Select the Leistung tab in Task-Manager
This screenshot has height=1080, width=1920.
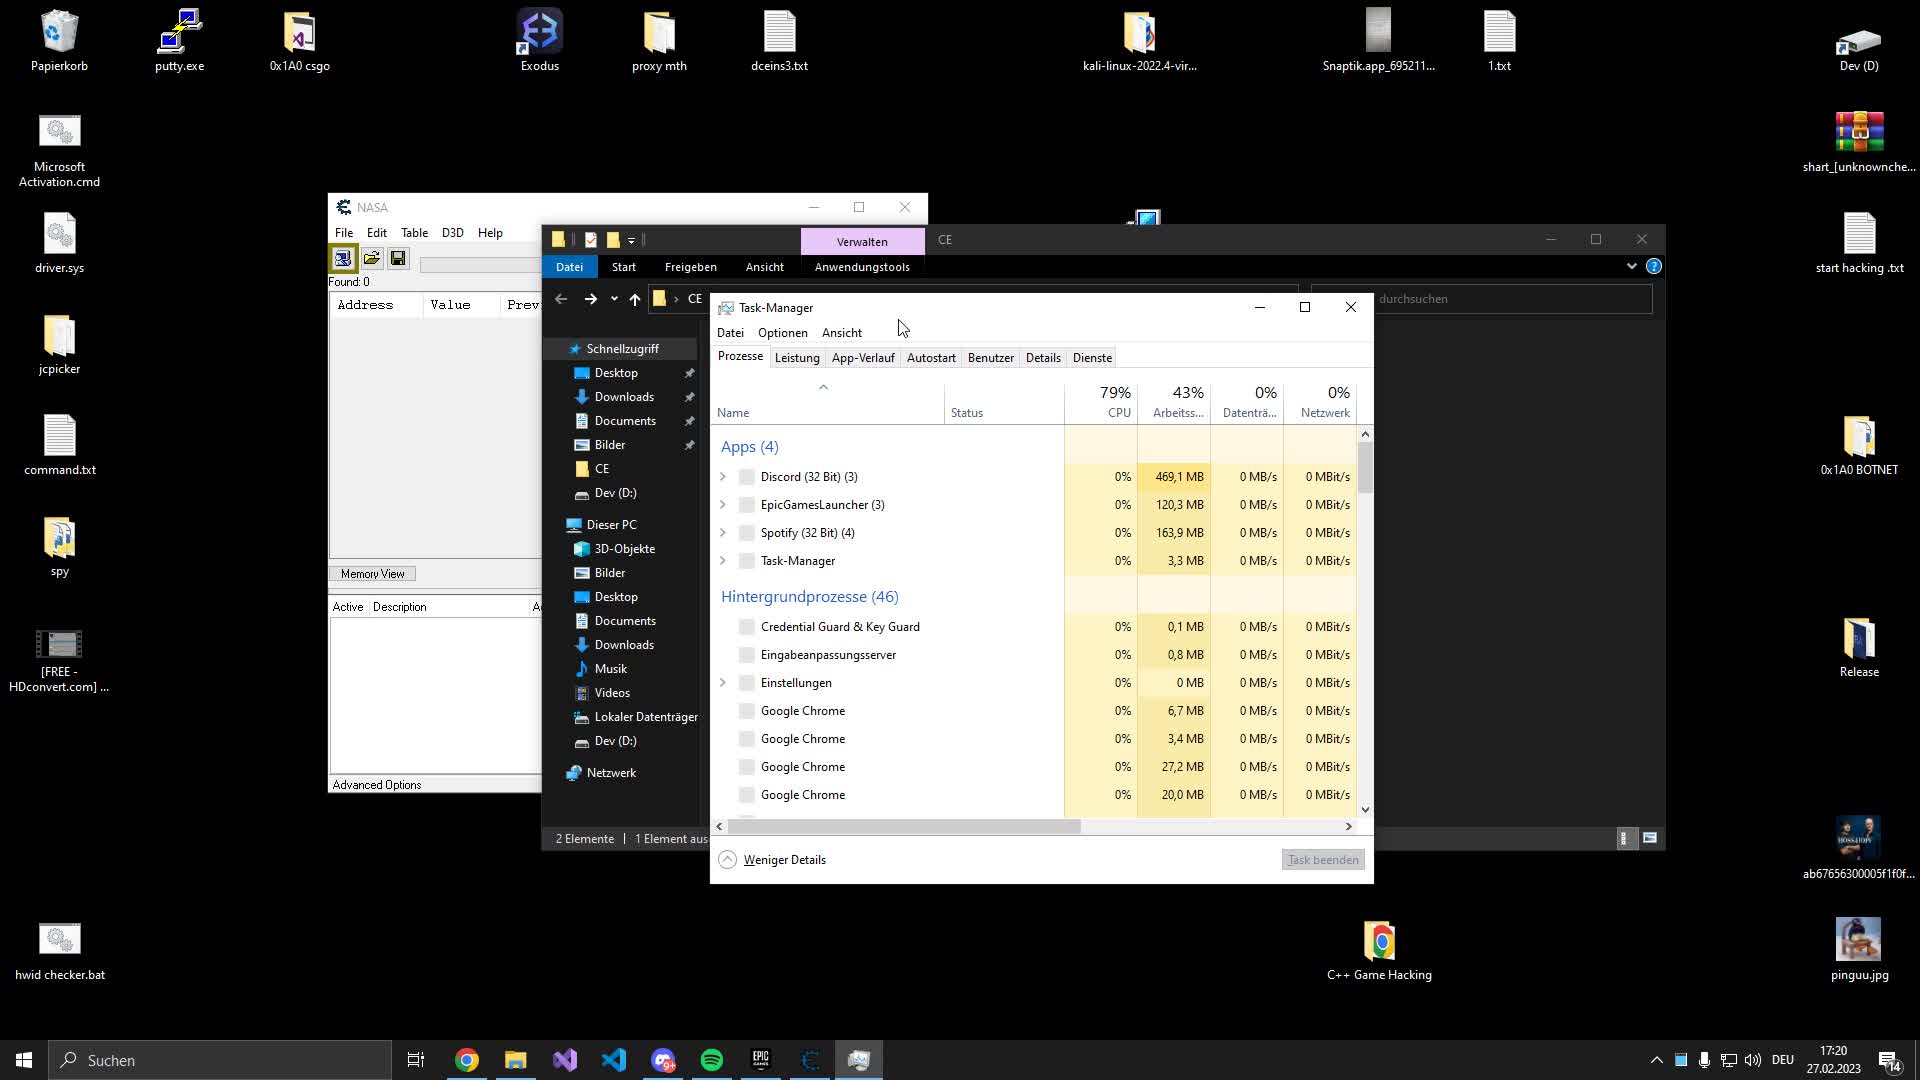point(796,357)
